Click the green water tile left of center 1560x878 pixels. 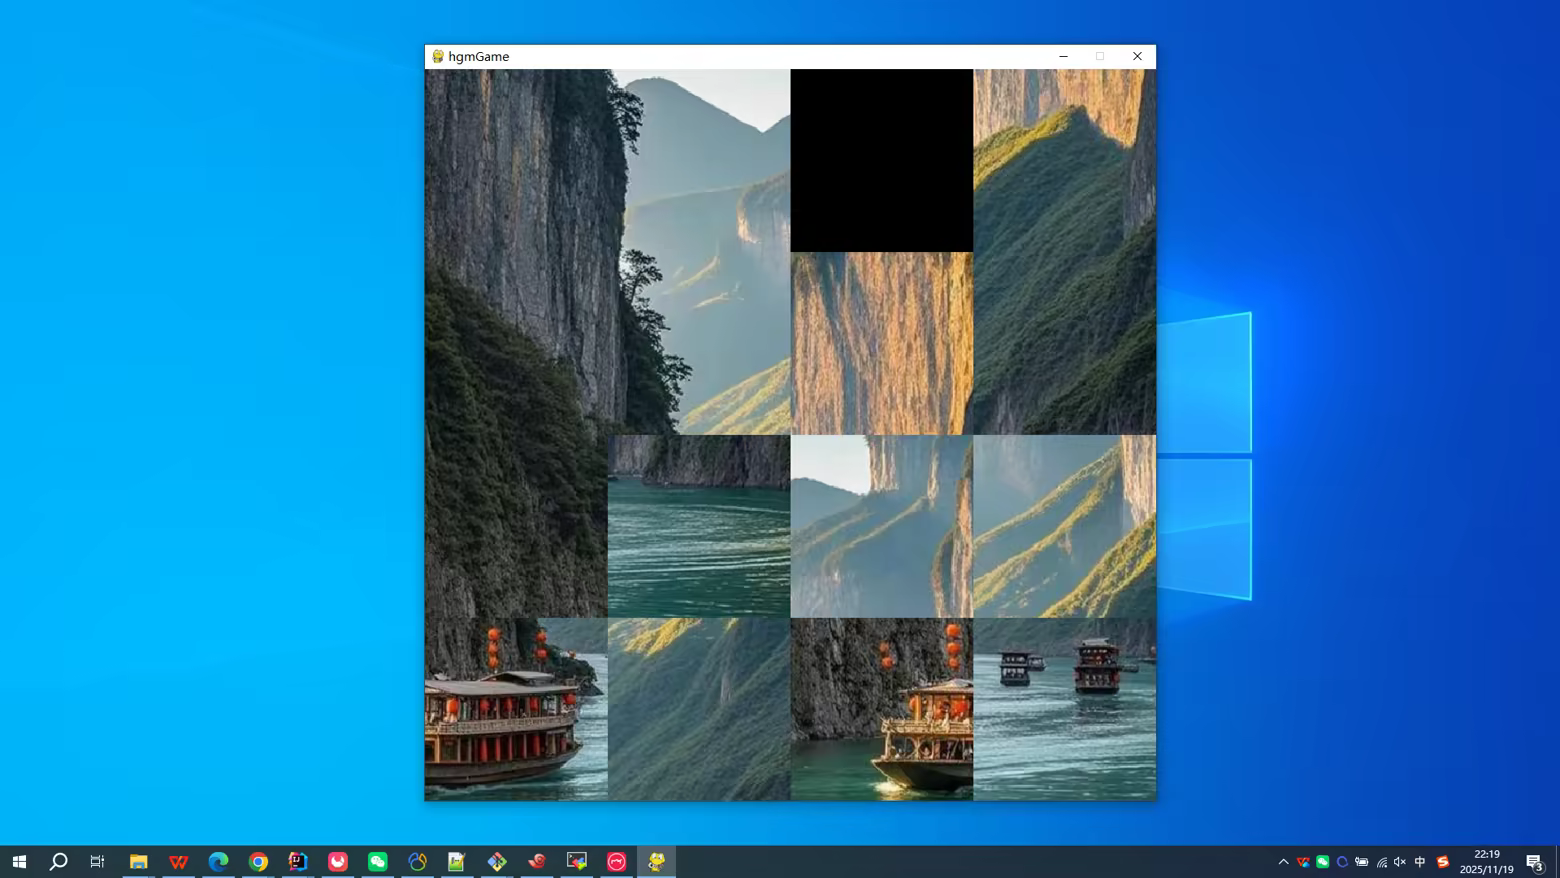point(698,526)
